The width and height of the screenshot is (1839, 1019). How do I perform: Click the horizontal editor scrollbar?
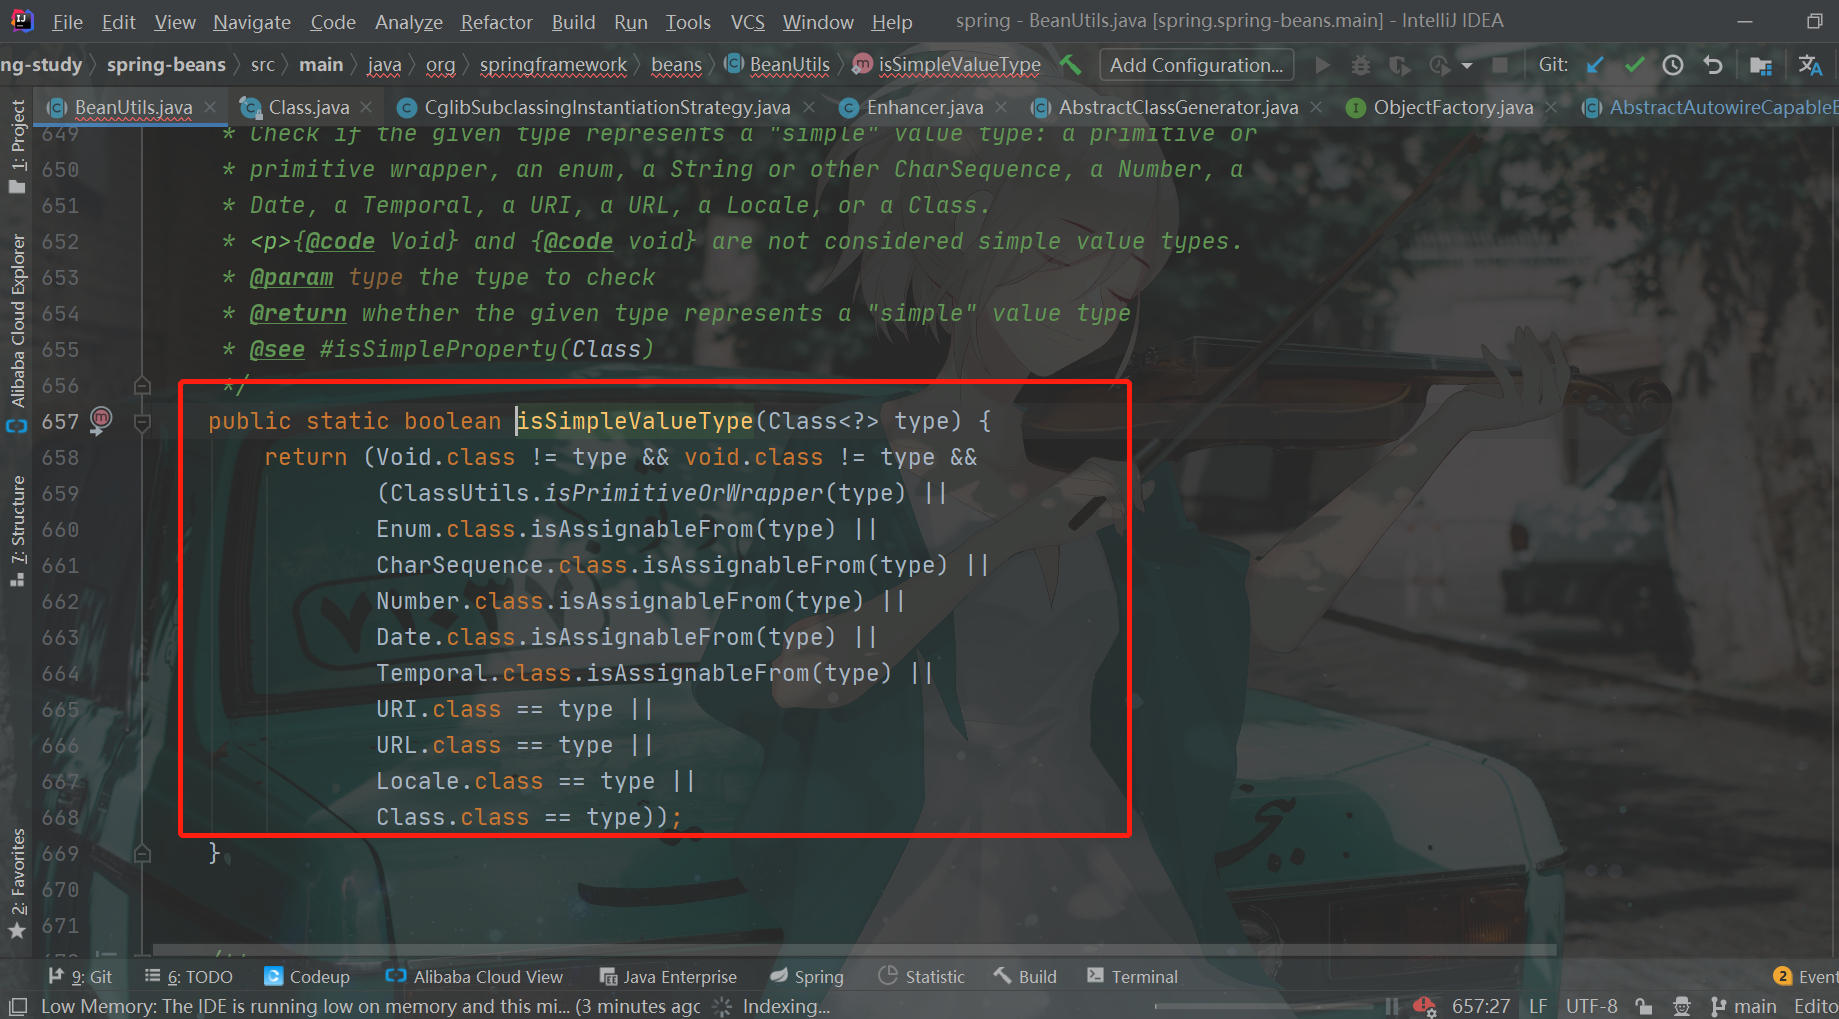(x=855, y=949)
